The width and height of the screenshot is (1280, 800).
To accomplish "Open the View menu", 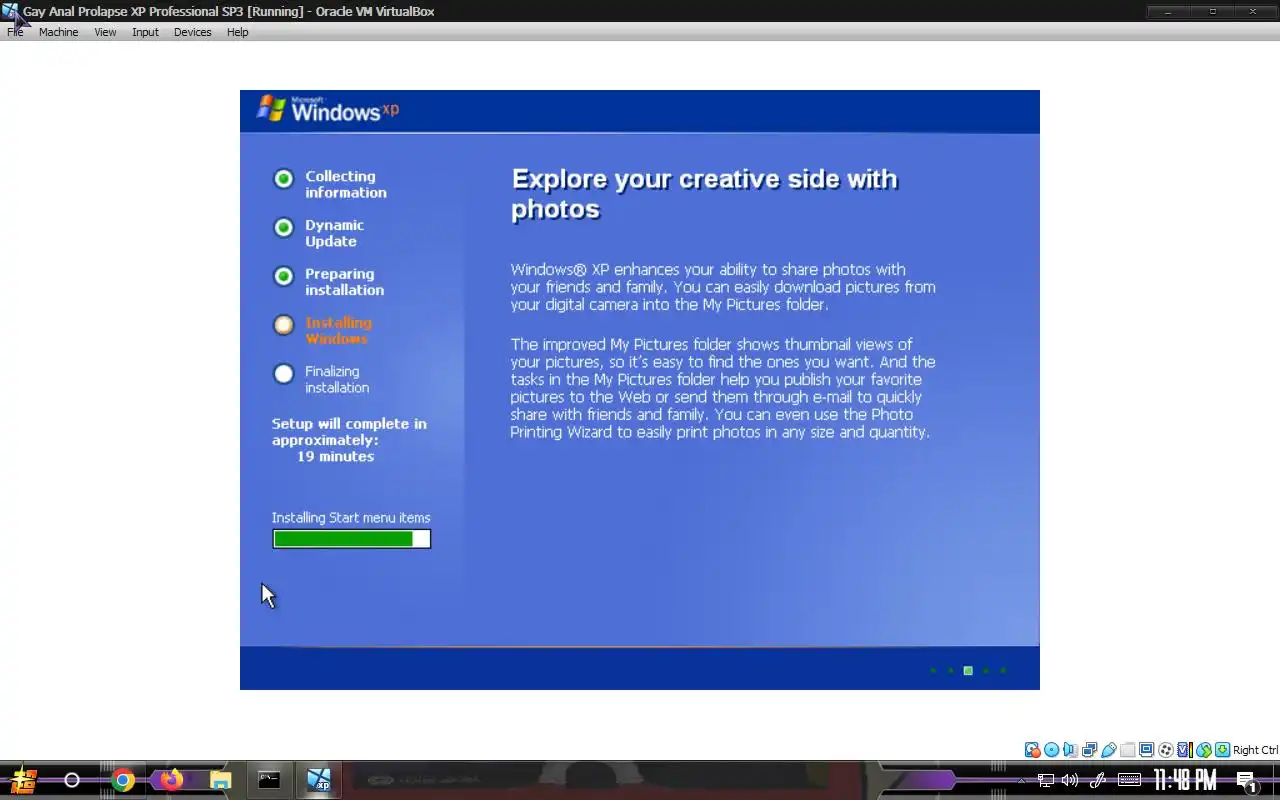I will point(105,32).
